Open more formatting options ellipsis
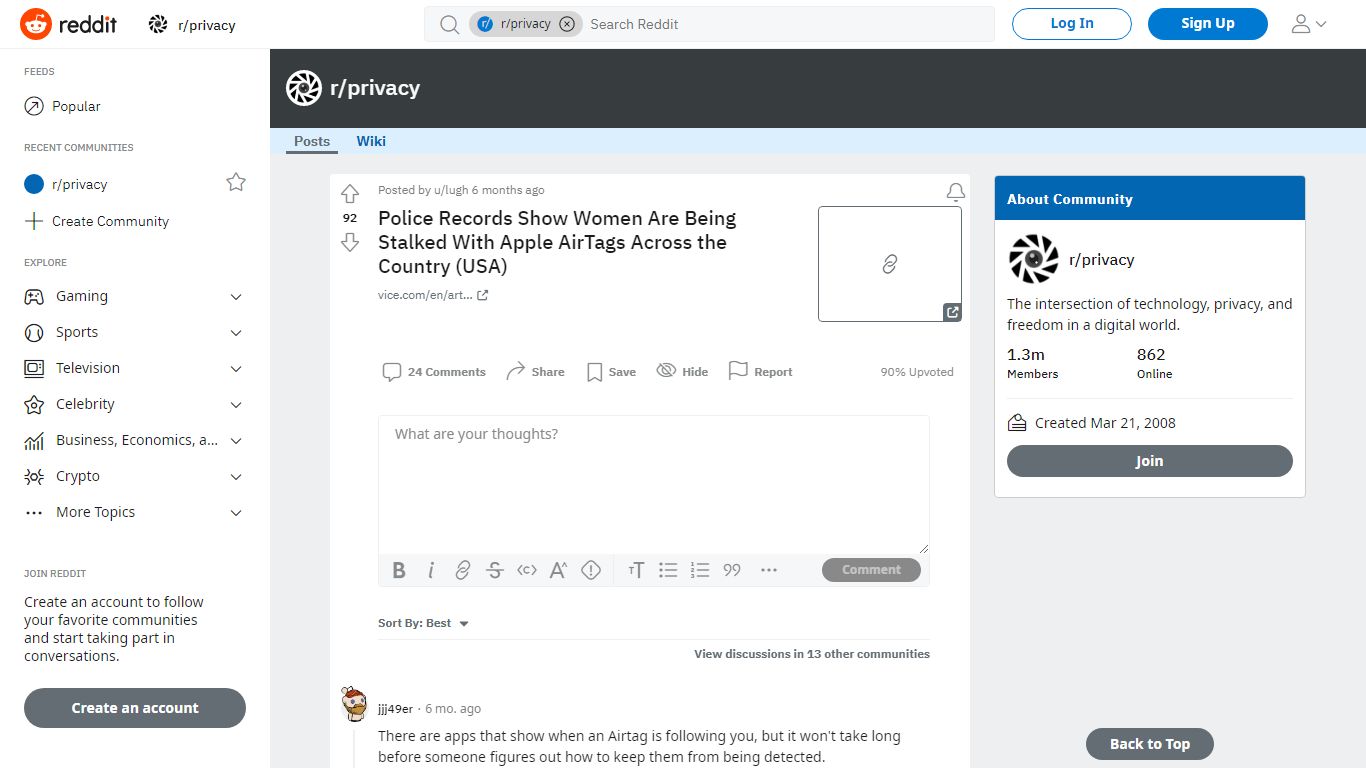This screenshot has width=1366, height=768. 769,570
